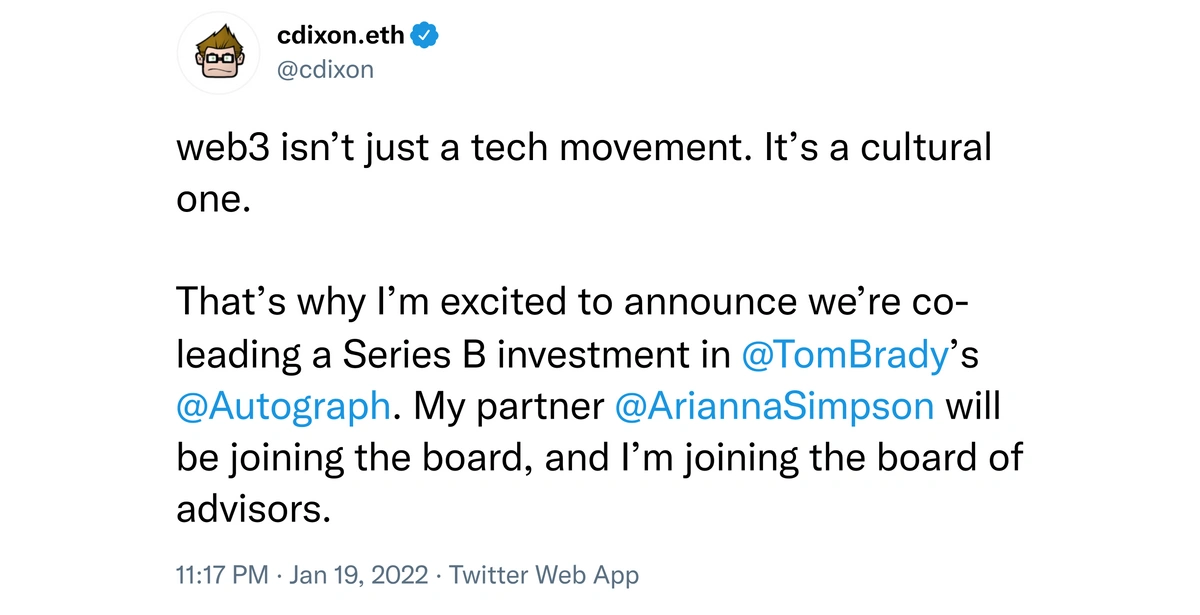Open the @AriannaSimpson mention
Screen dimensions: 1200x615
pyautogui.click(x=775, y=407)
